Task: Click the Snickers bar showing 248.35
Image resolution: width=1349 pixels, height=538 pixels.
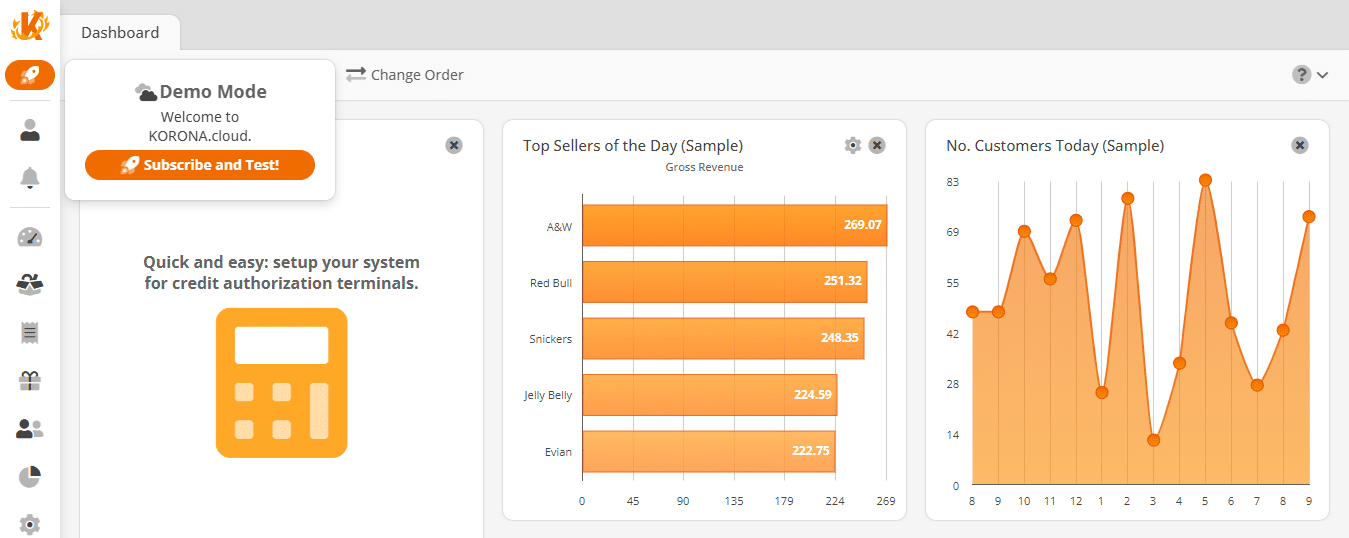Action: (x=723, y=338)
